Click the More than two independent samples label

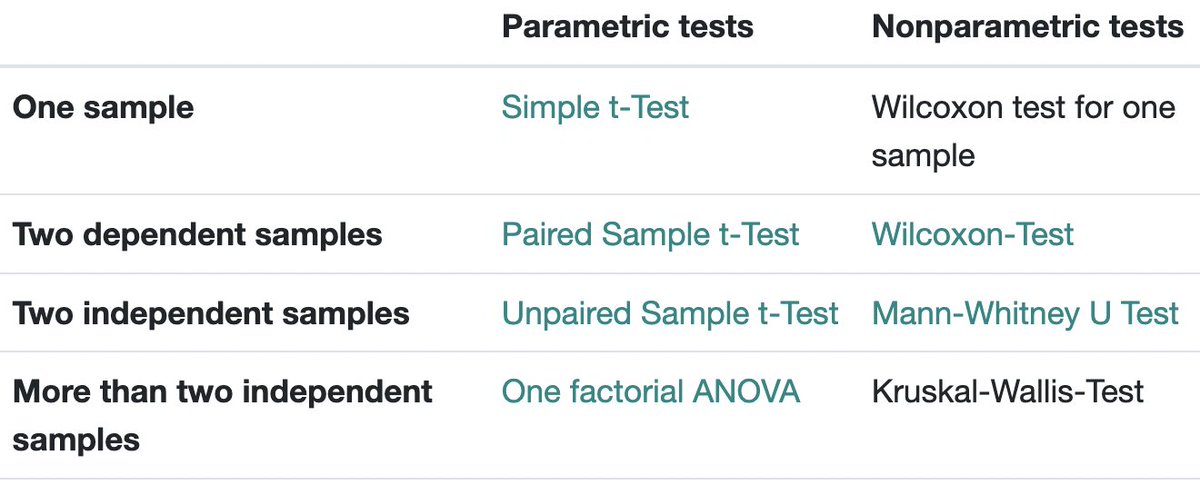(222, 415)
